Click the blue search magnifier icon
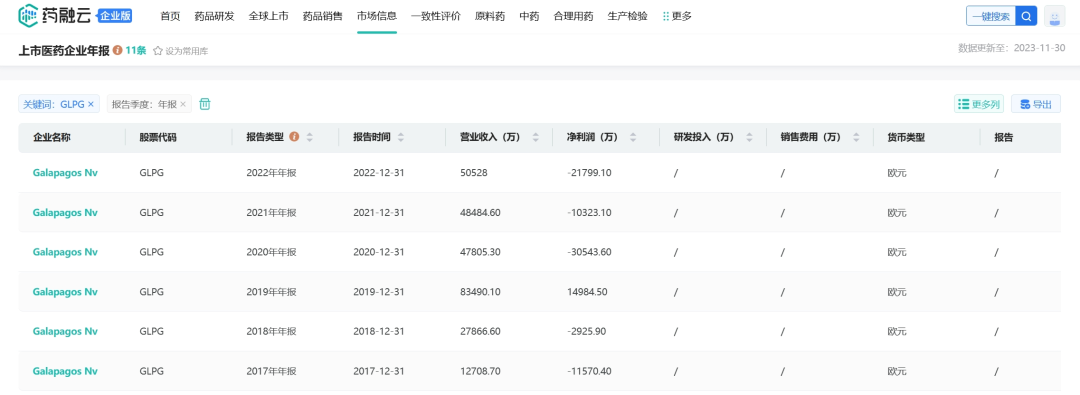Screen dimensions: 1080x395 [x=1027, y=16]
